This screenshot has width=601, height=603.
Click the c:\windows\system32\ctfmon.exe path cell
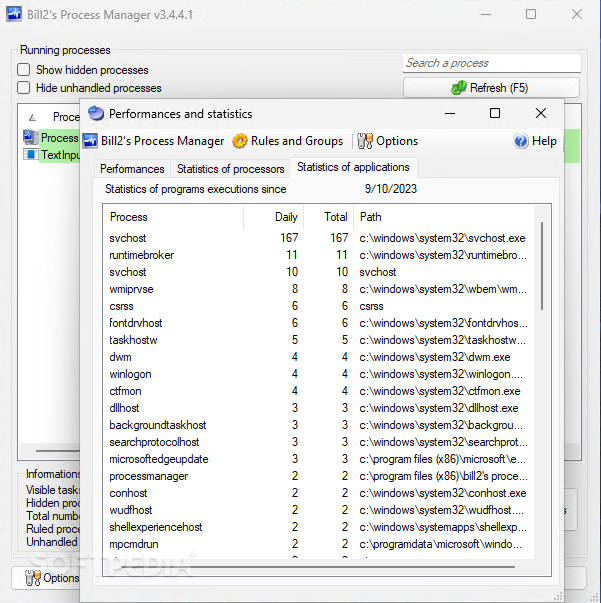click(x=440, y=391)
